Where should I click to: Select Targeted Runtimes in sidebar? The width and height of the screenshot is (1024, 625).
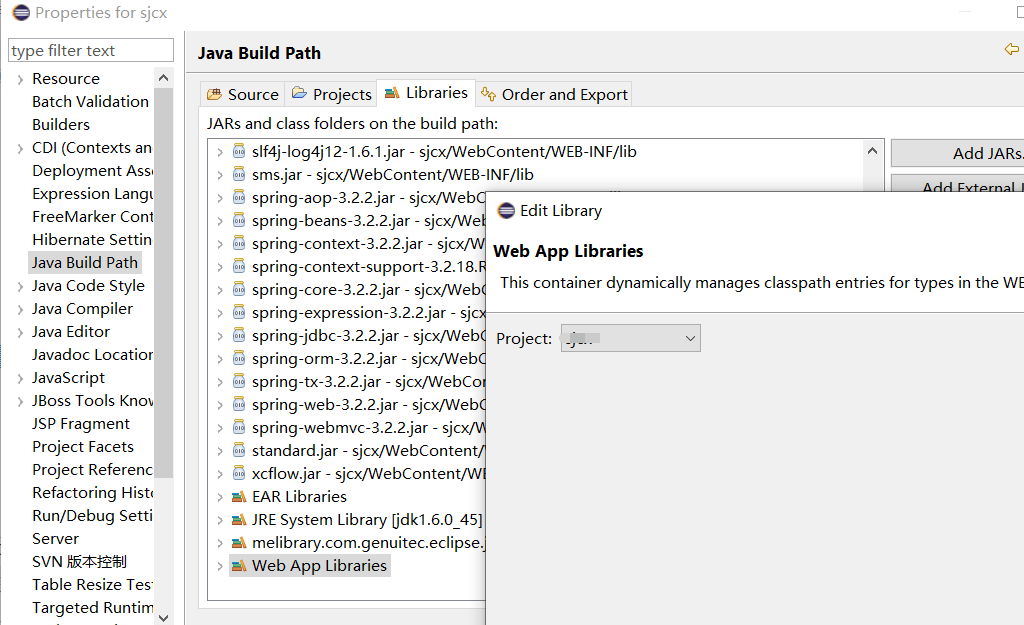click(x=92, y=607)
